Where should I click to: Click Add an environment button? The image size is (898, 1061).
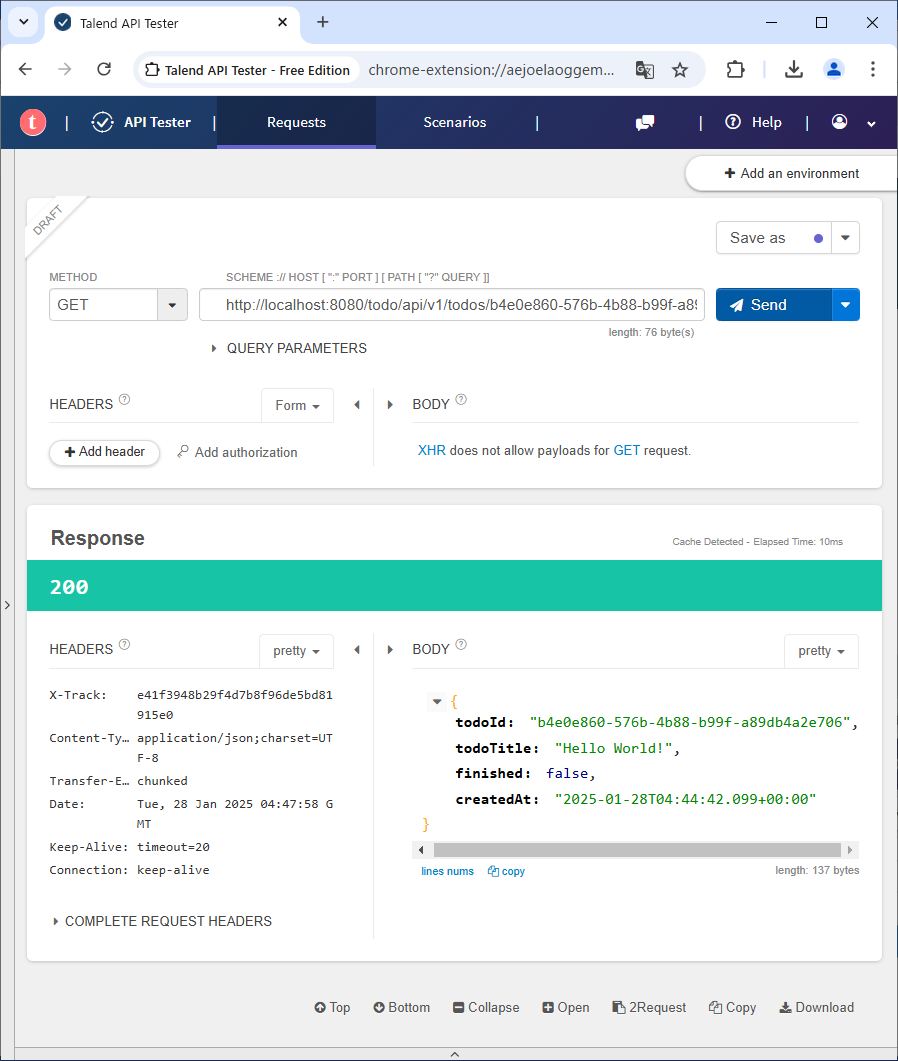[790, 173]
